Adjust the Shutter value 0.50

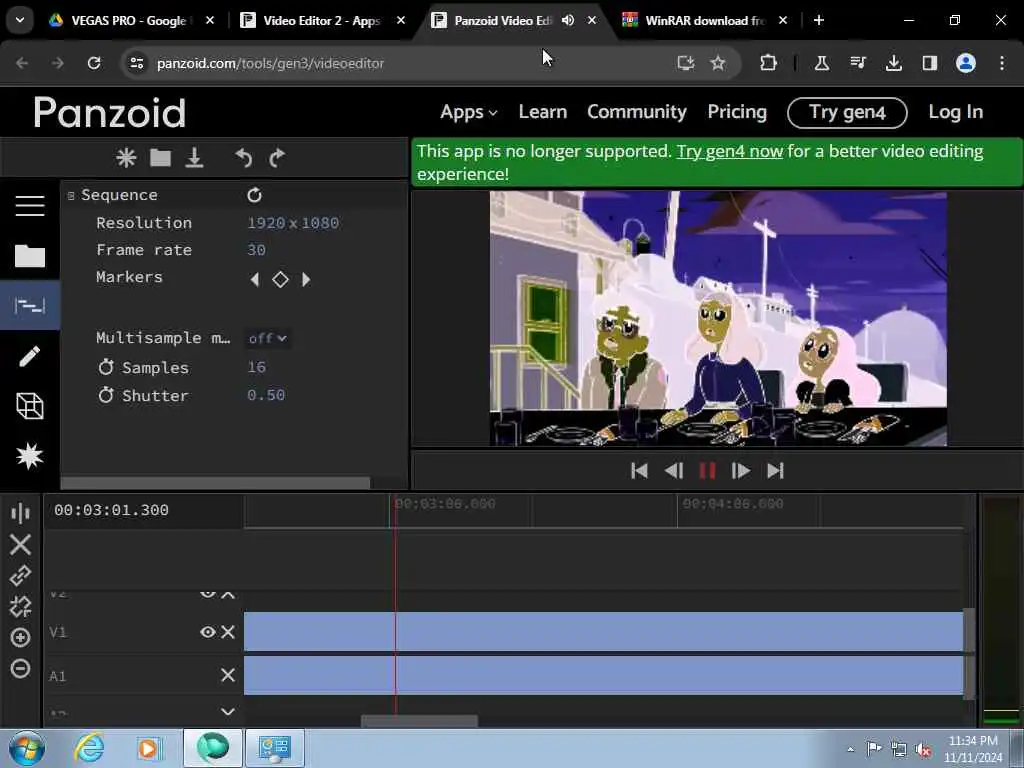click(x=266, y=395)
